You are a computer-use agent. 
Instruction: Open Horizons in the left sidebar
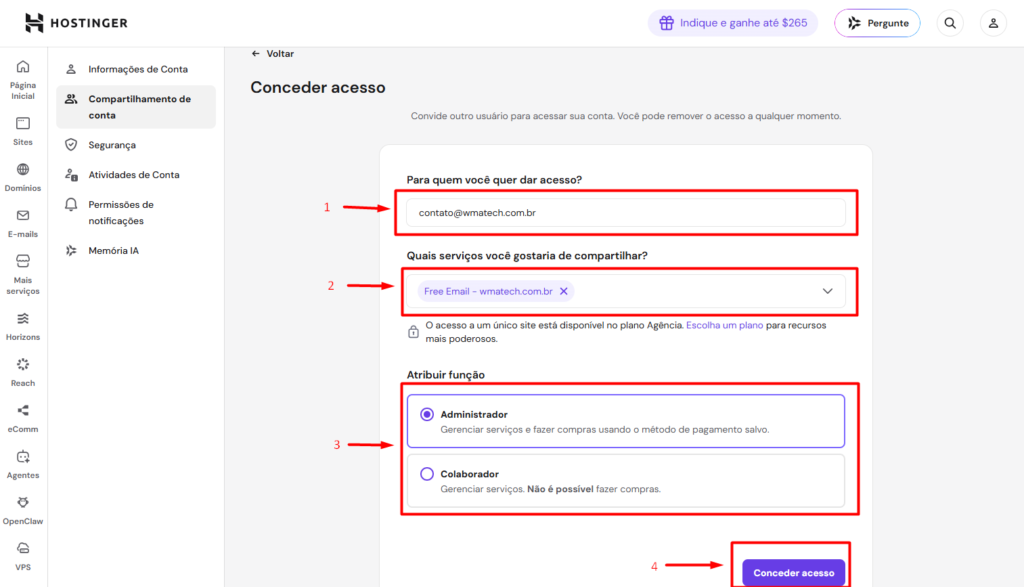23,326
